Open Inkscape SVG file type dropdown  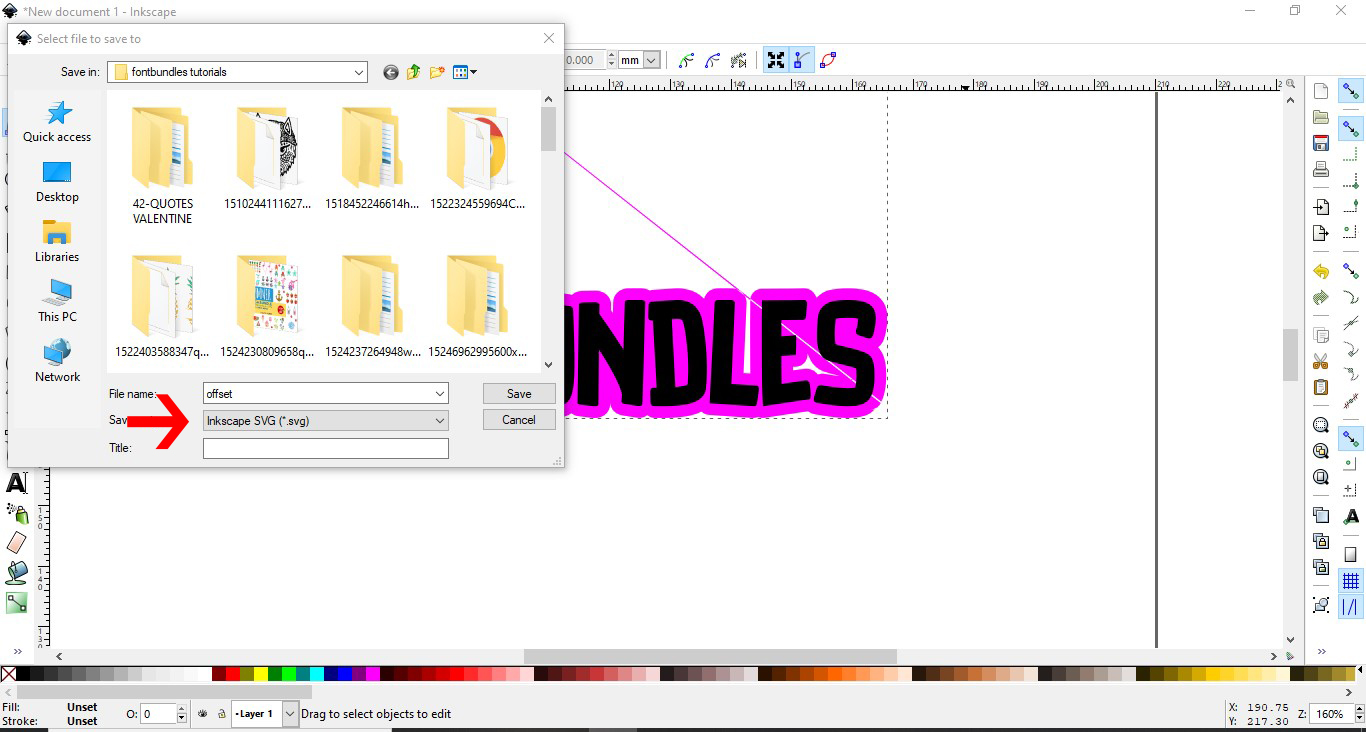(325, 421)
